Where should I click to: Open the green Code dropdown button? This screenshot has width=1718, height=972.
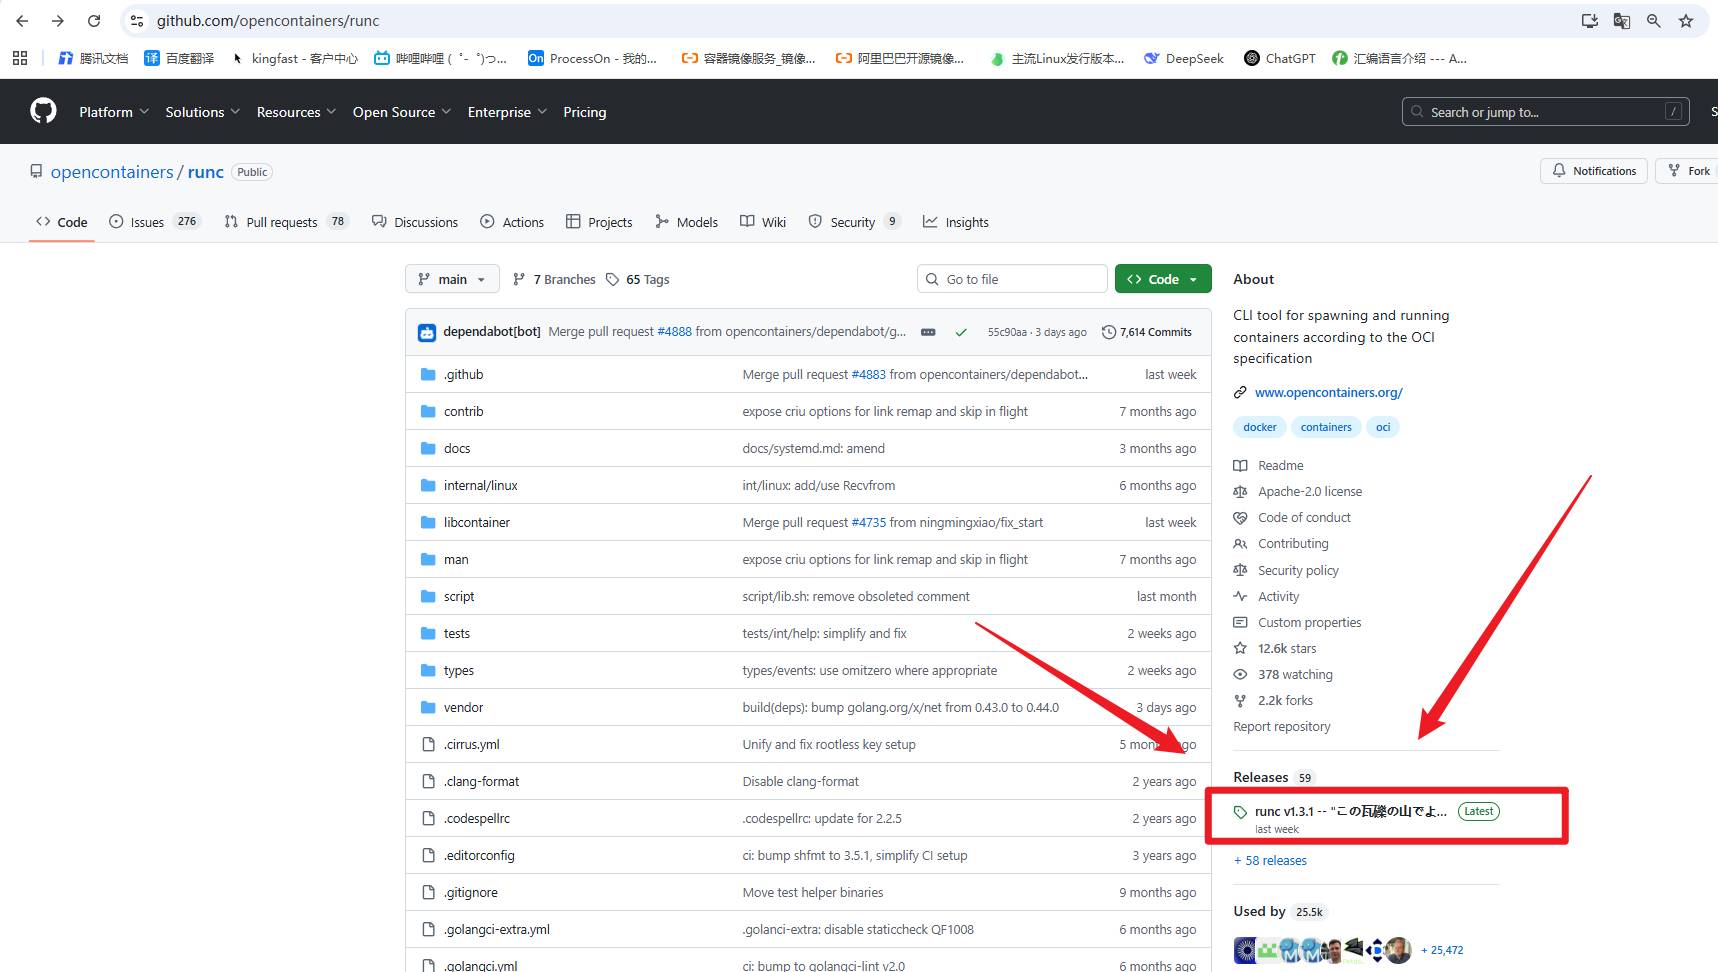[x=1163, y=279]
